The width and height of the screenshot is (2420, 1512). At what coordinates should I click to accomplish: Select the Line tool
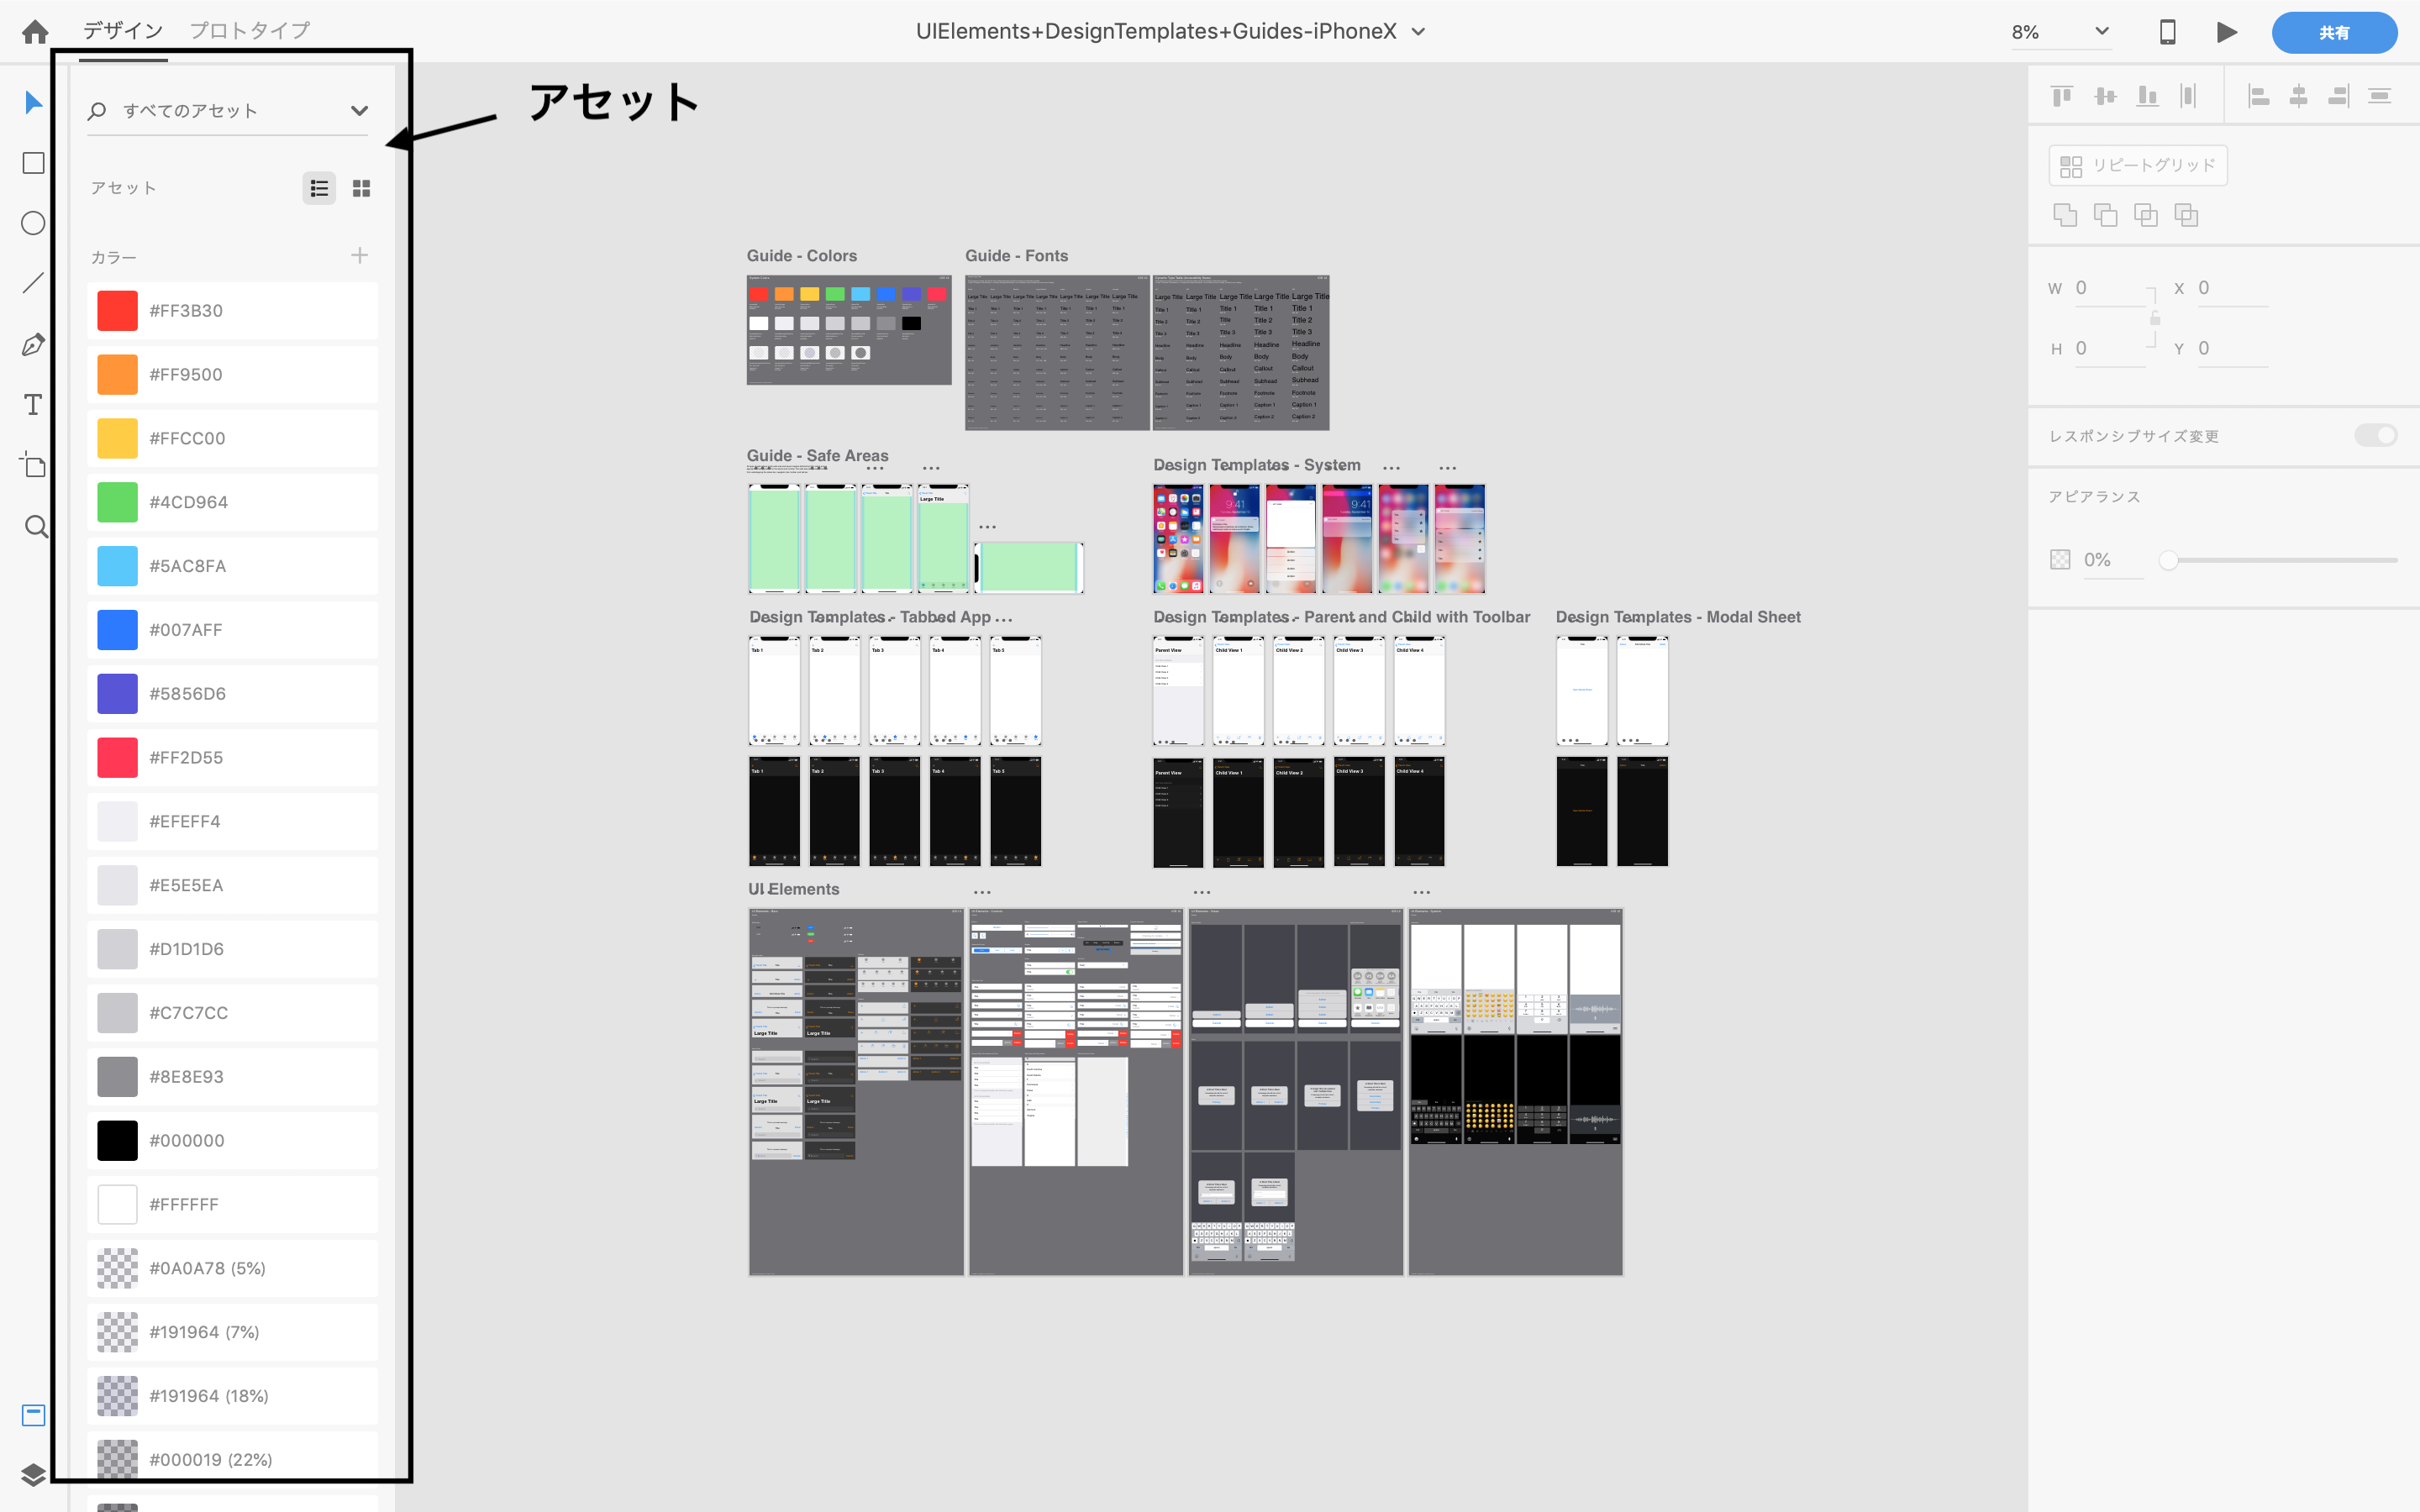tap(33, 283)
